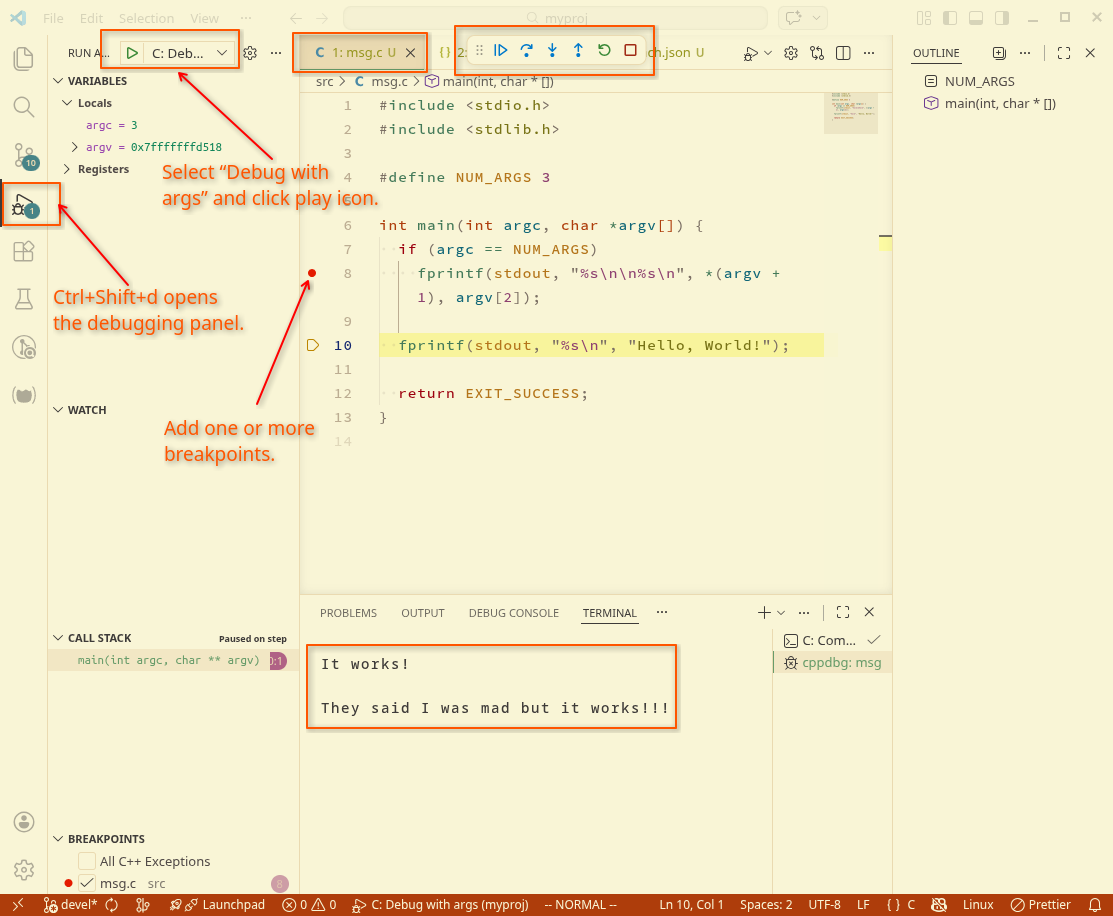Toggle the secondary side bar visibility
The image size is (1113, 916).
pos(1002,18)
